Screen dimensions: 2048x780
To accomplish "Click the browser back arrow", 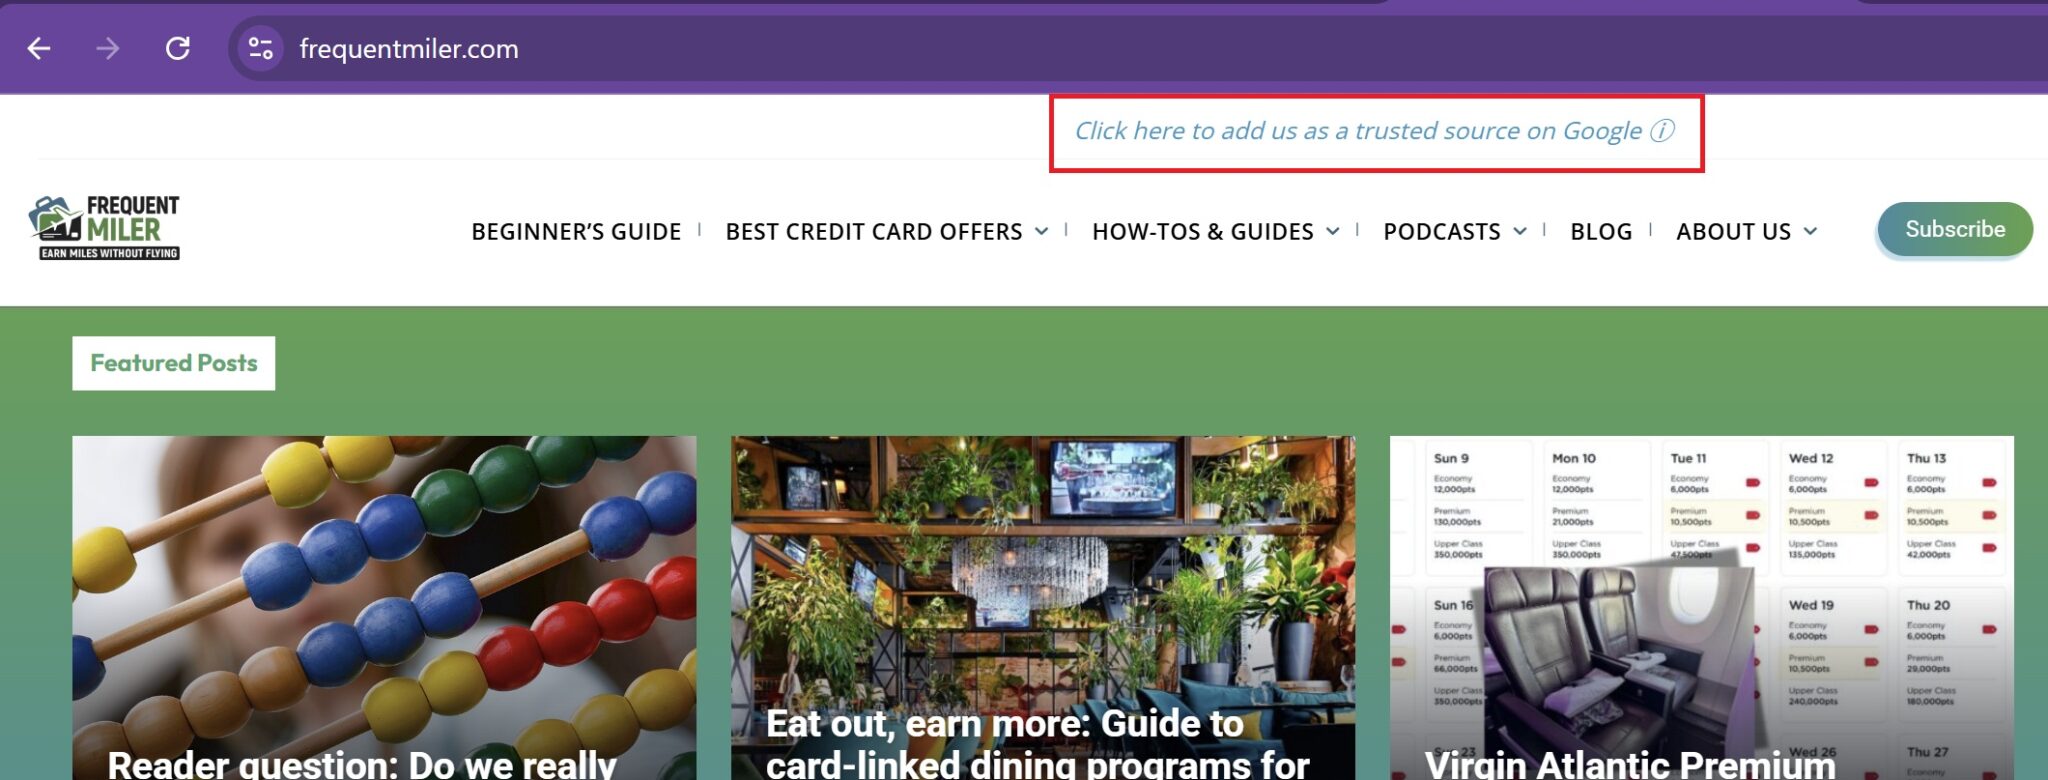I will pos(39,48).
